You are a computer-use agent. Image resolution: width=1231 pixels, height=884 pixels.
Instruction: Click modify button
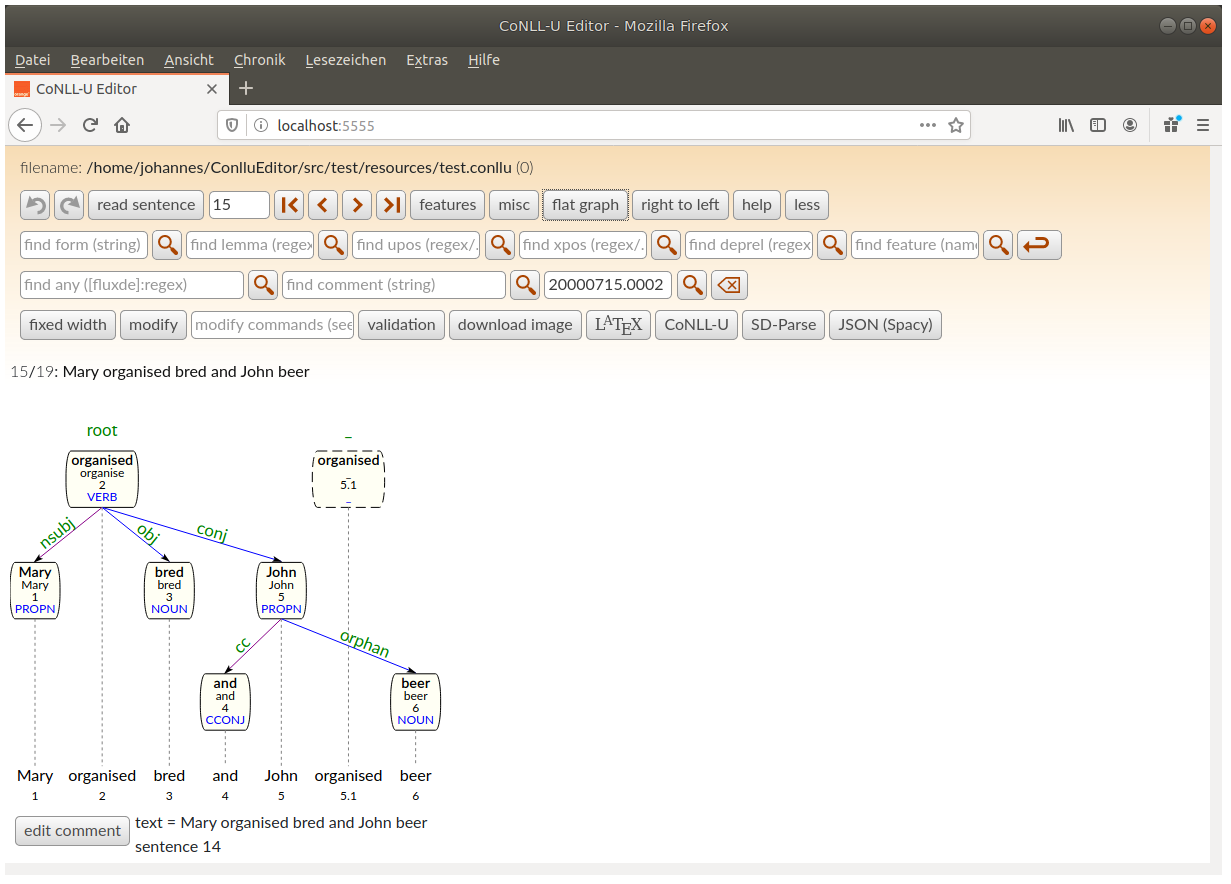153,325
